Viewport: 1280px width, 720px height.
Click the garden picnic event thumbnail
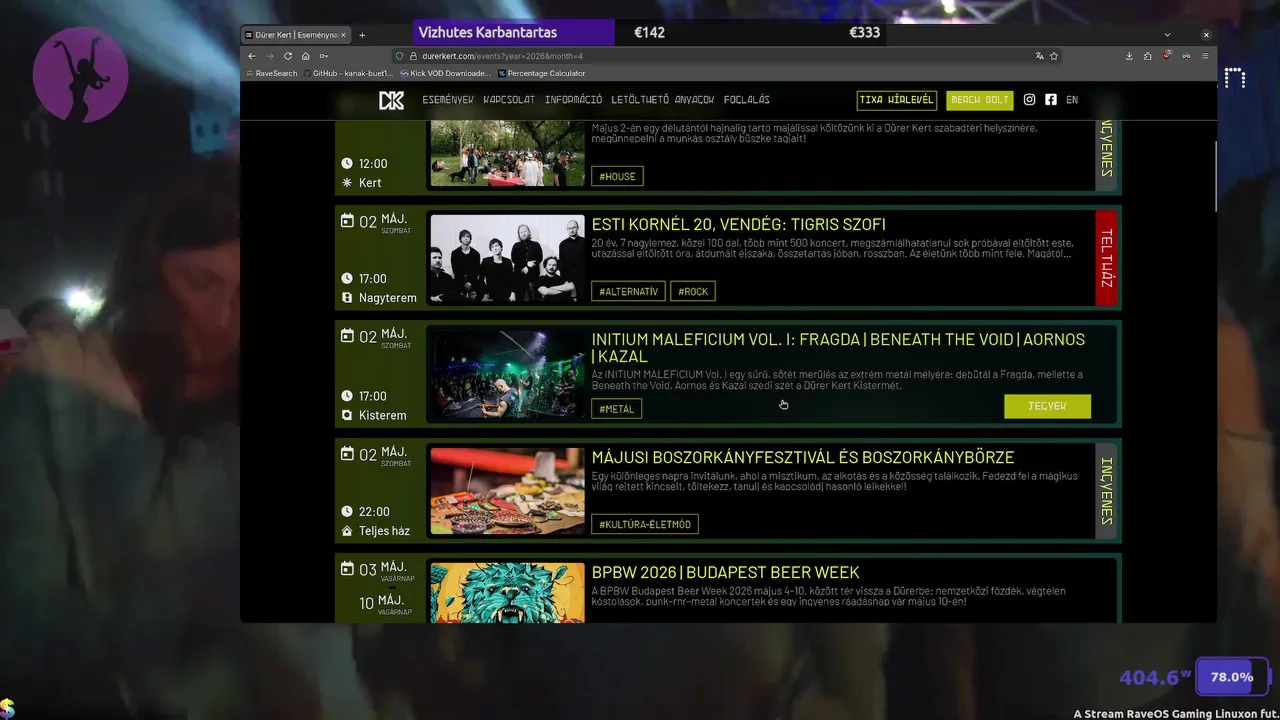coord(507,153)
